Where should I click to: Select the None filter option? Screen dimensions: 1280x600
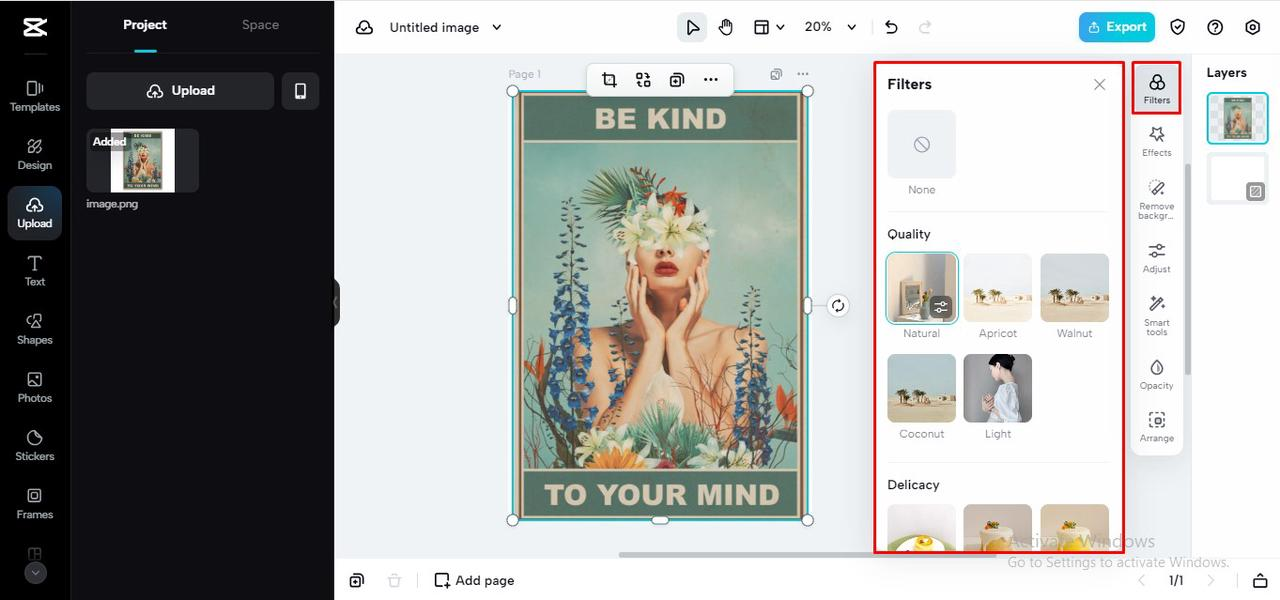point(921,143)
